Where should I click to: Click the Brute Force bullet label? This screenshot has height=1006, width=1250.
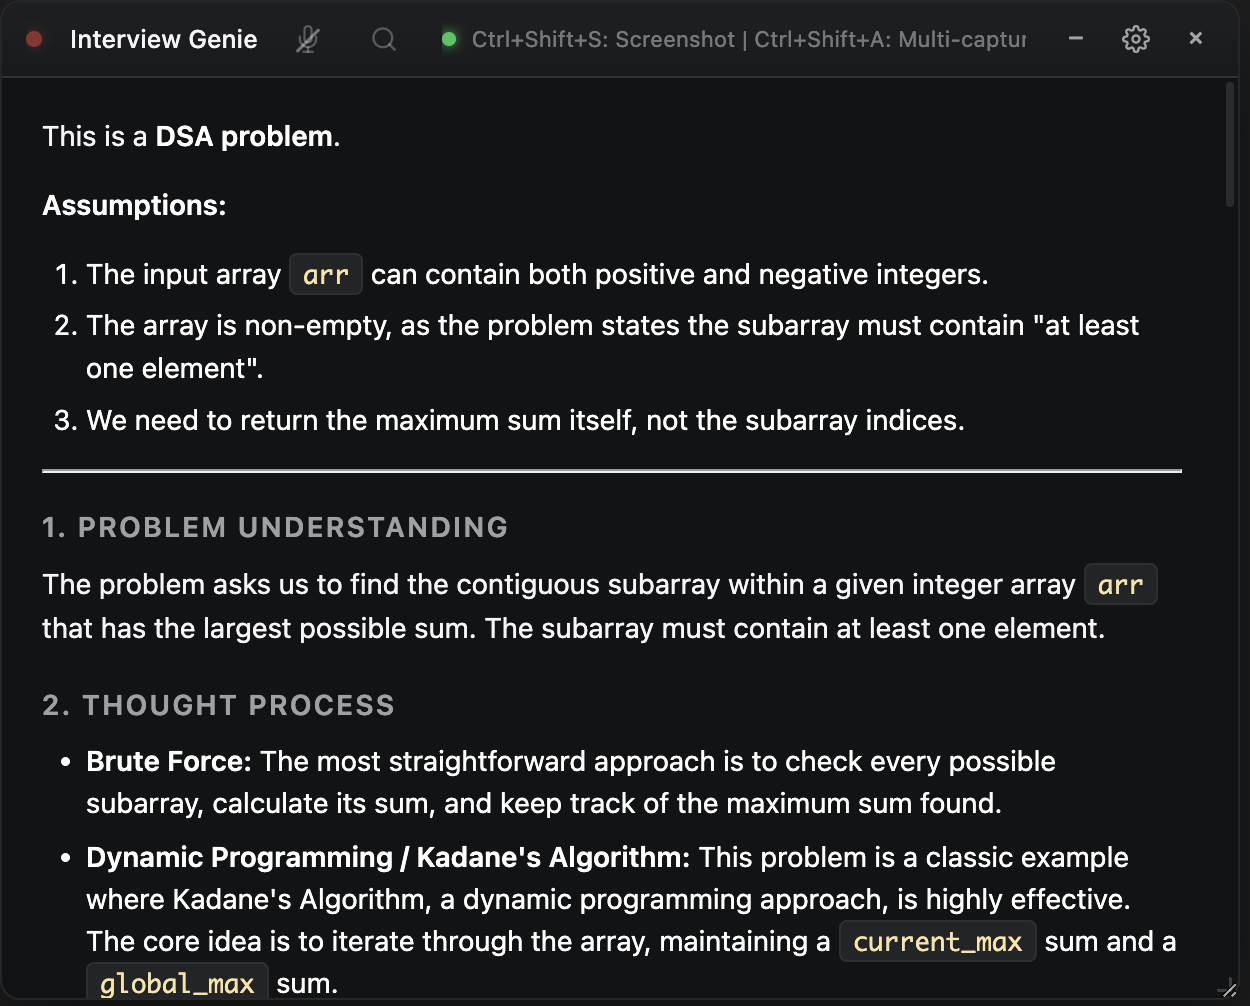point(169,761)
